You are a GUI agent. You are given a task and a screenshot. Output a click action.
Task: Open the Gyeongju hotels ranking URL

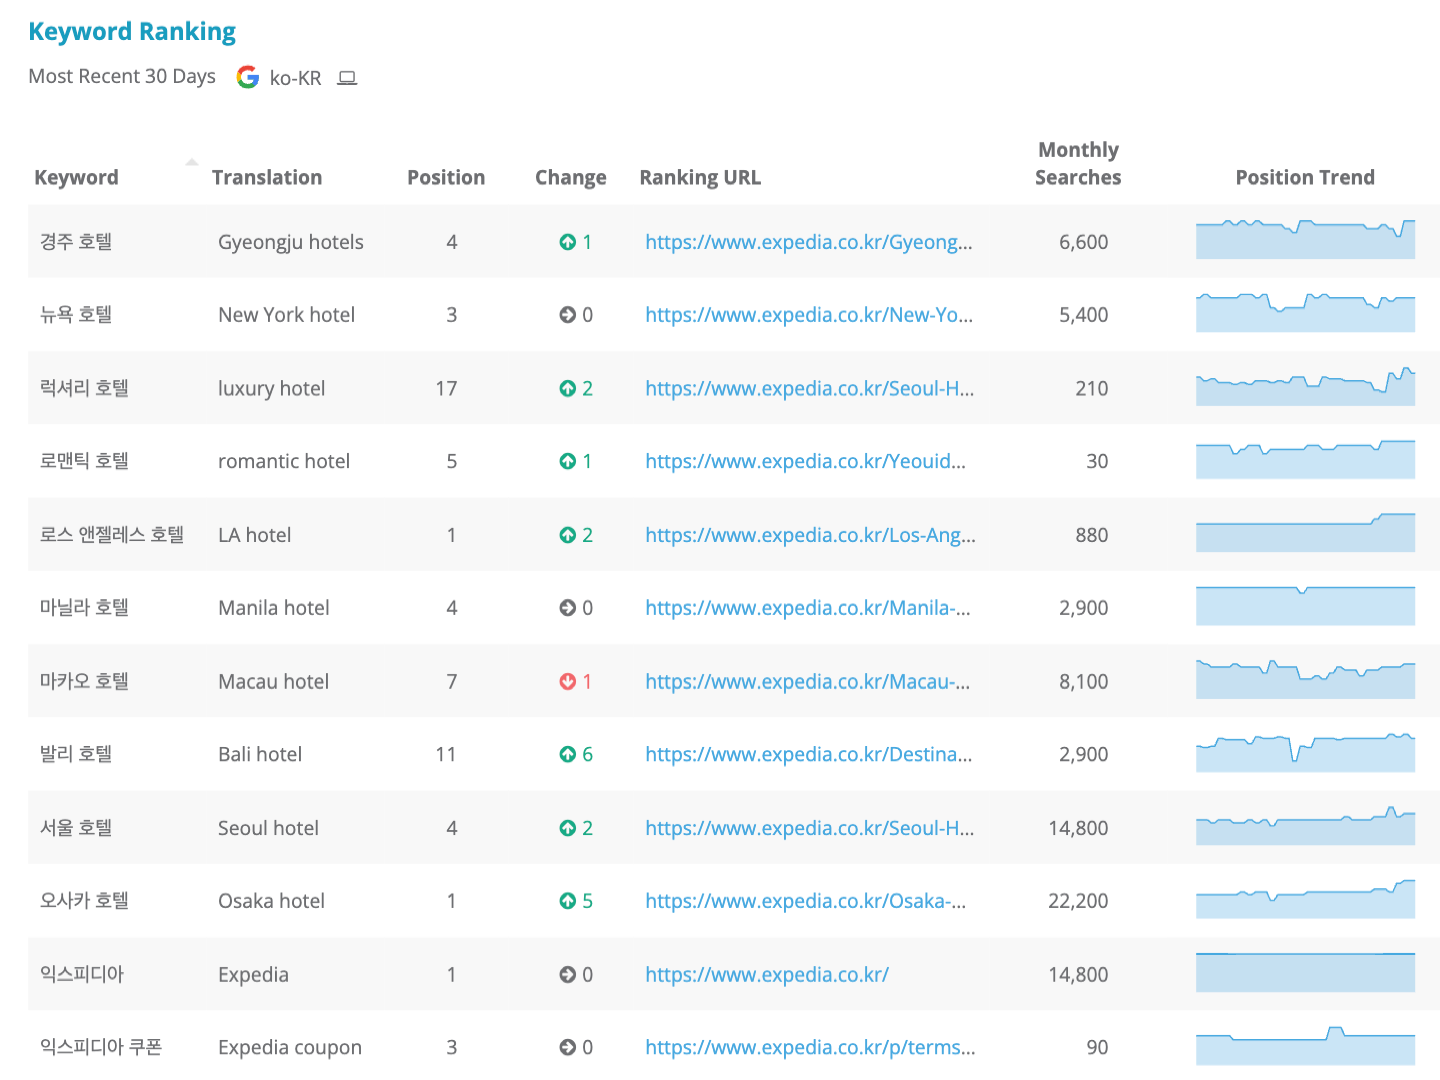[x=809, y=242]
